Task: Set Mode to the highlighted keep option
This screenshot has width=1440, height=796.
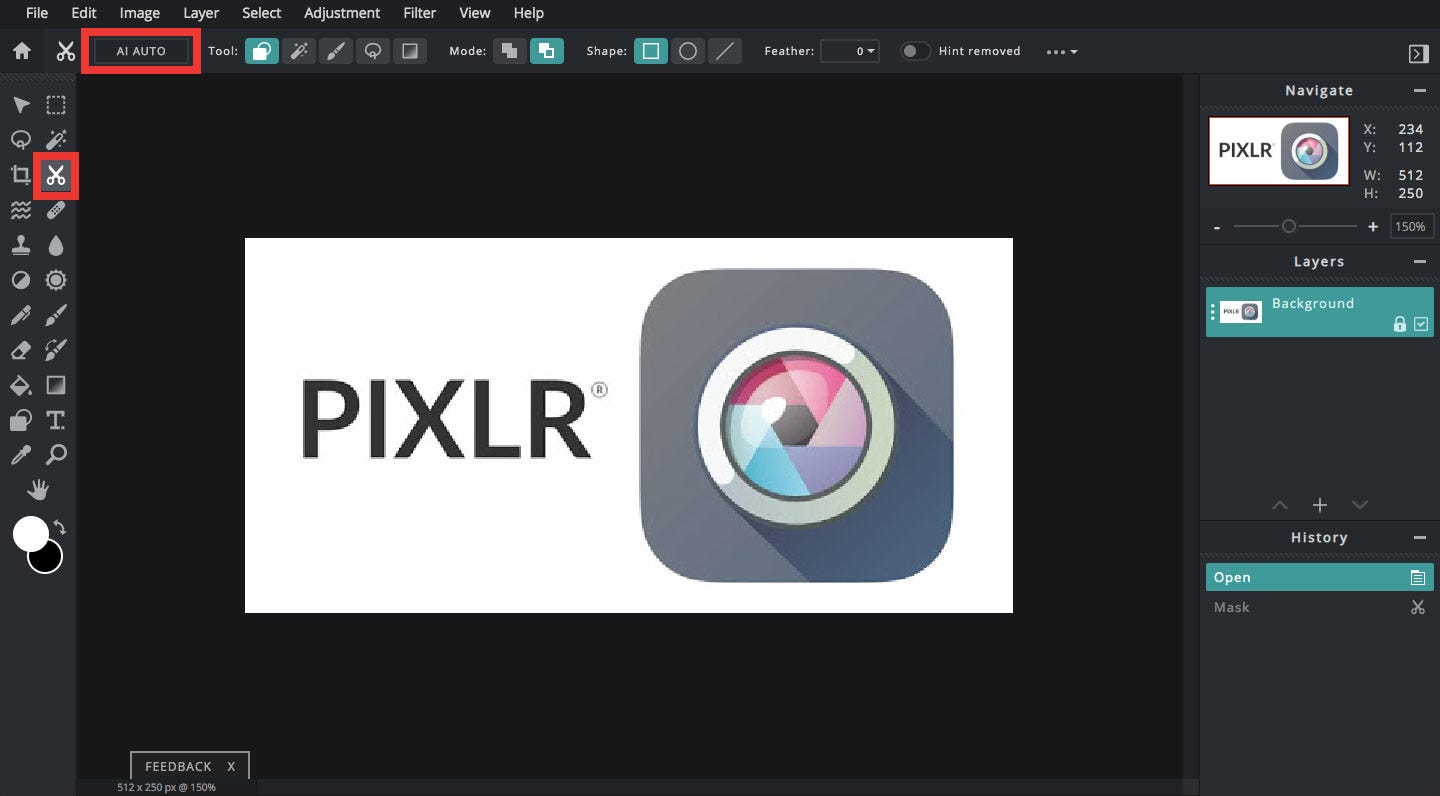Action: click(547, 51)
